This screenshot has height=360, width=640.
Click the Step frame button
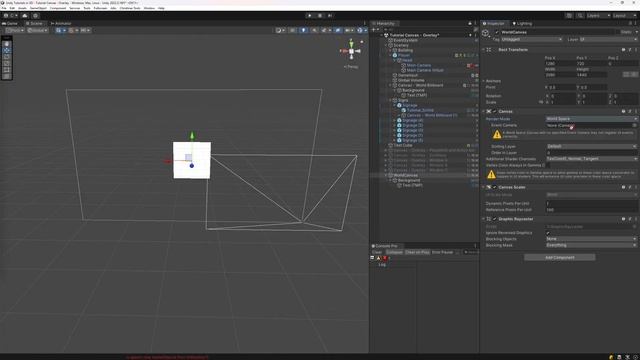[330, 16]
